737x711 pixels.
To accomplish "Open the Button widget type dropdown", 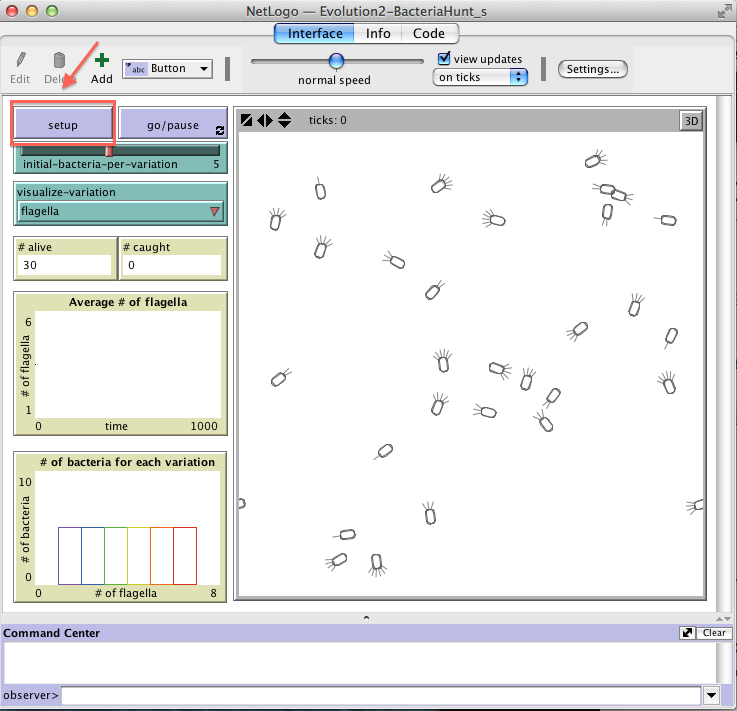I will [x=167, y=68].
